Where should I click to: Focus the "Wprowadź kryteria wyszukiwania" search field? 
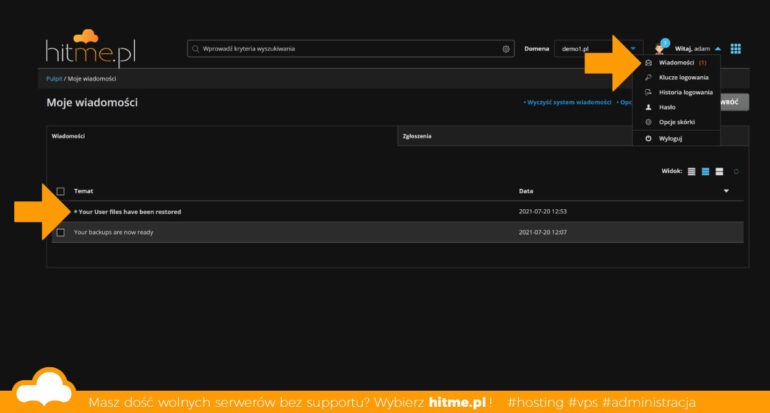(x=351, y=49)
